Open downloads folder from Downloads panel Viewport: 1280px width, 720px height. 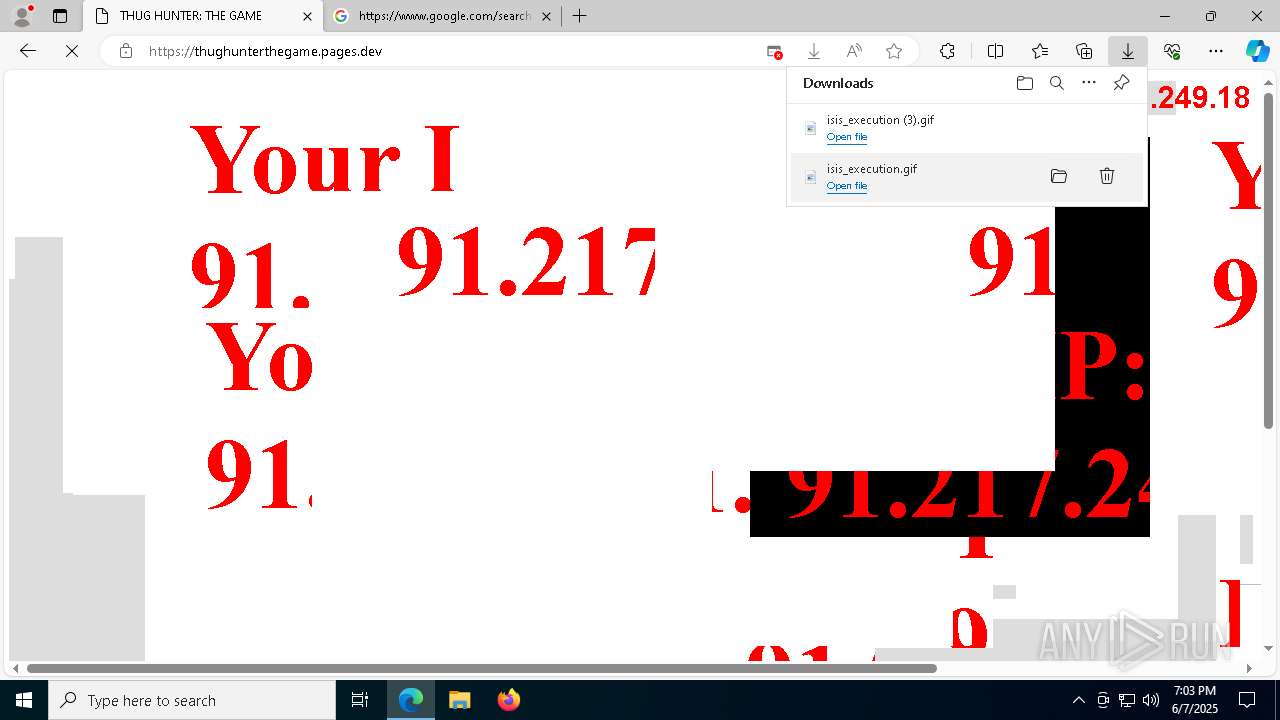point(1024,83)
